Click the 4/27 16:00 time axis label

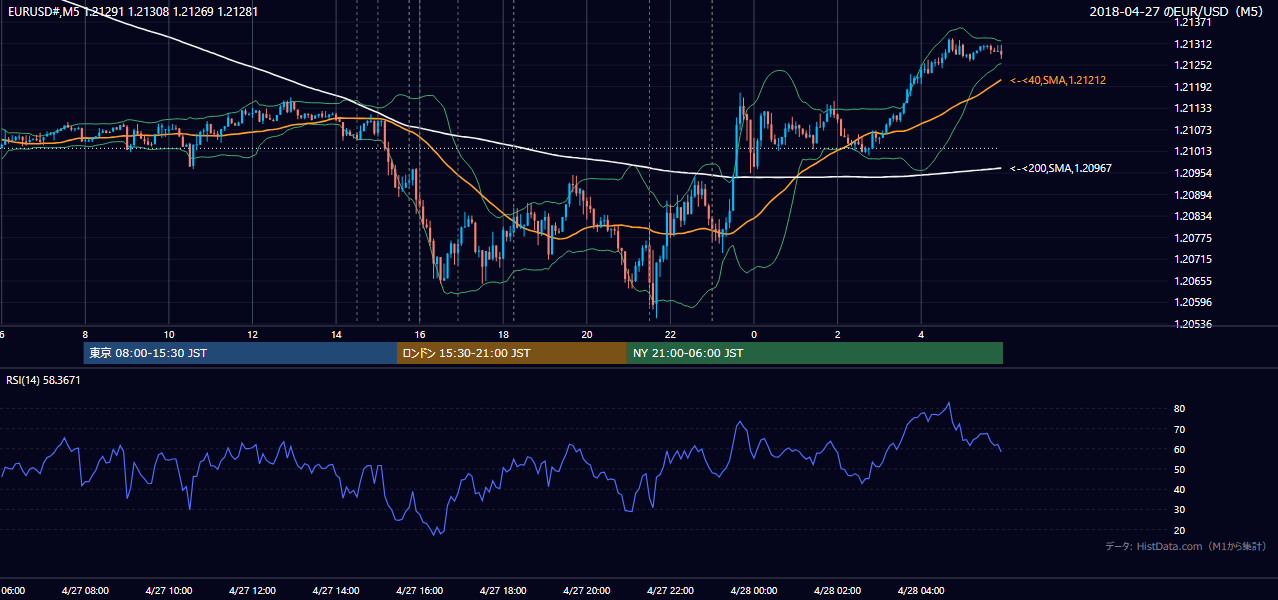point(419,591)
